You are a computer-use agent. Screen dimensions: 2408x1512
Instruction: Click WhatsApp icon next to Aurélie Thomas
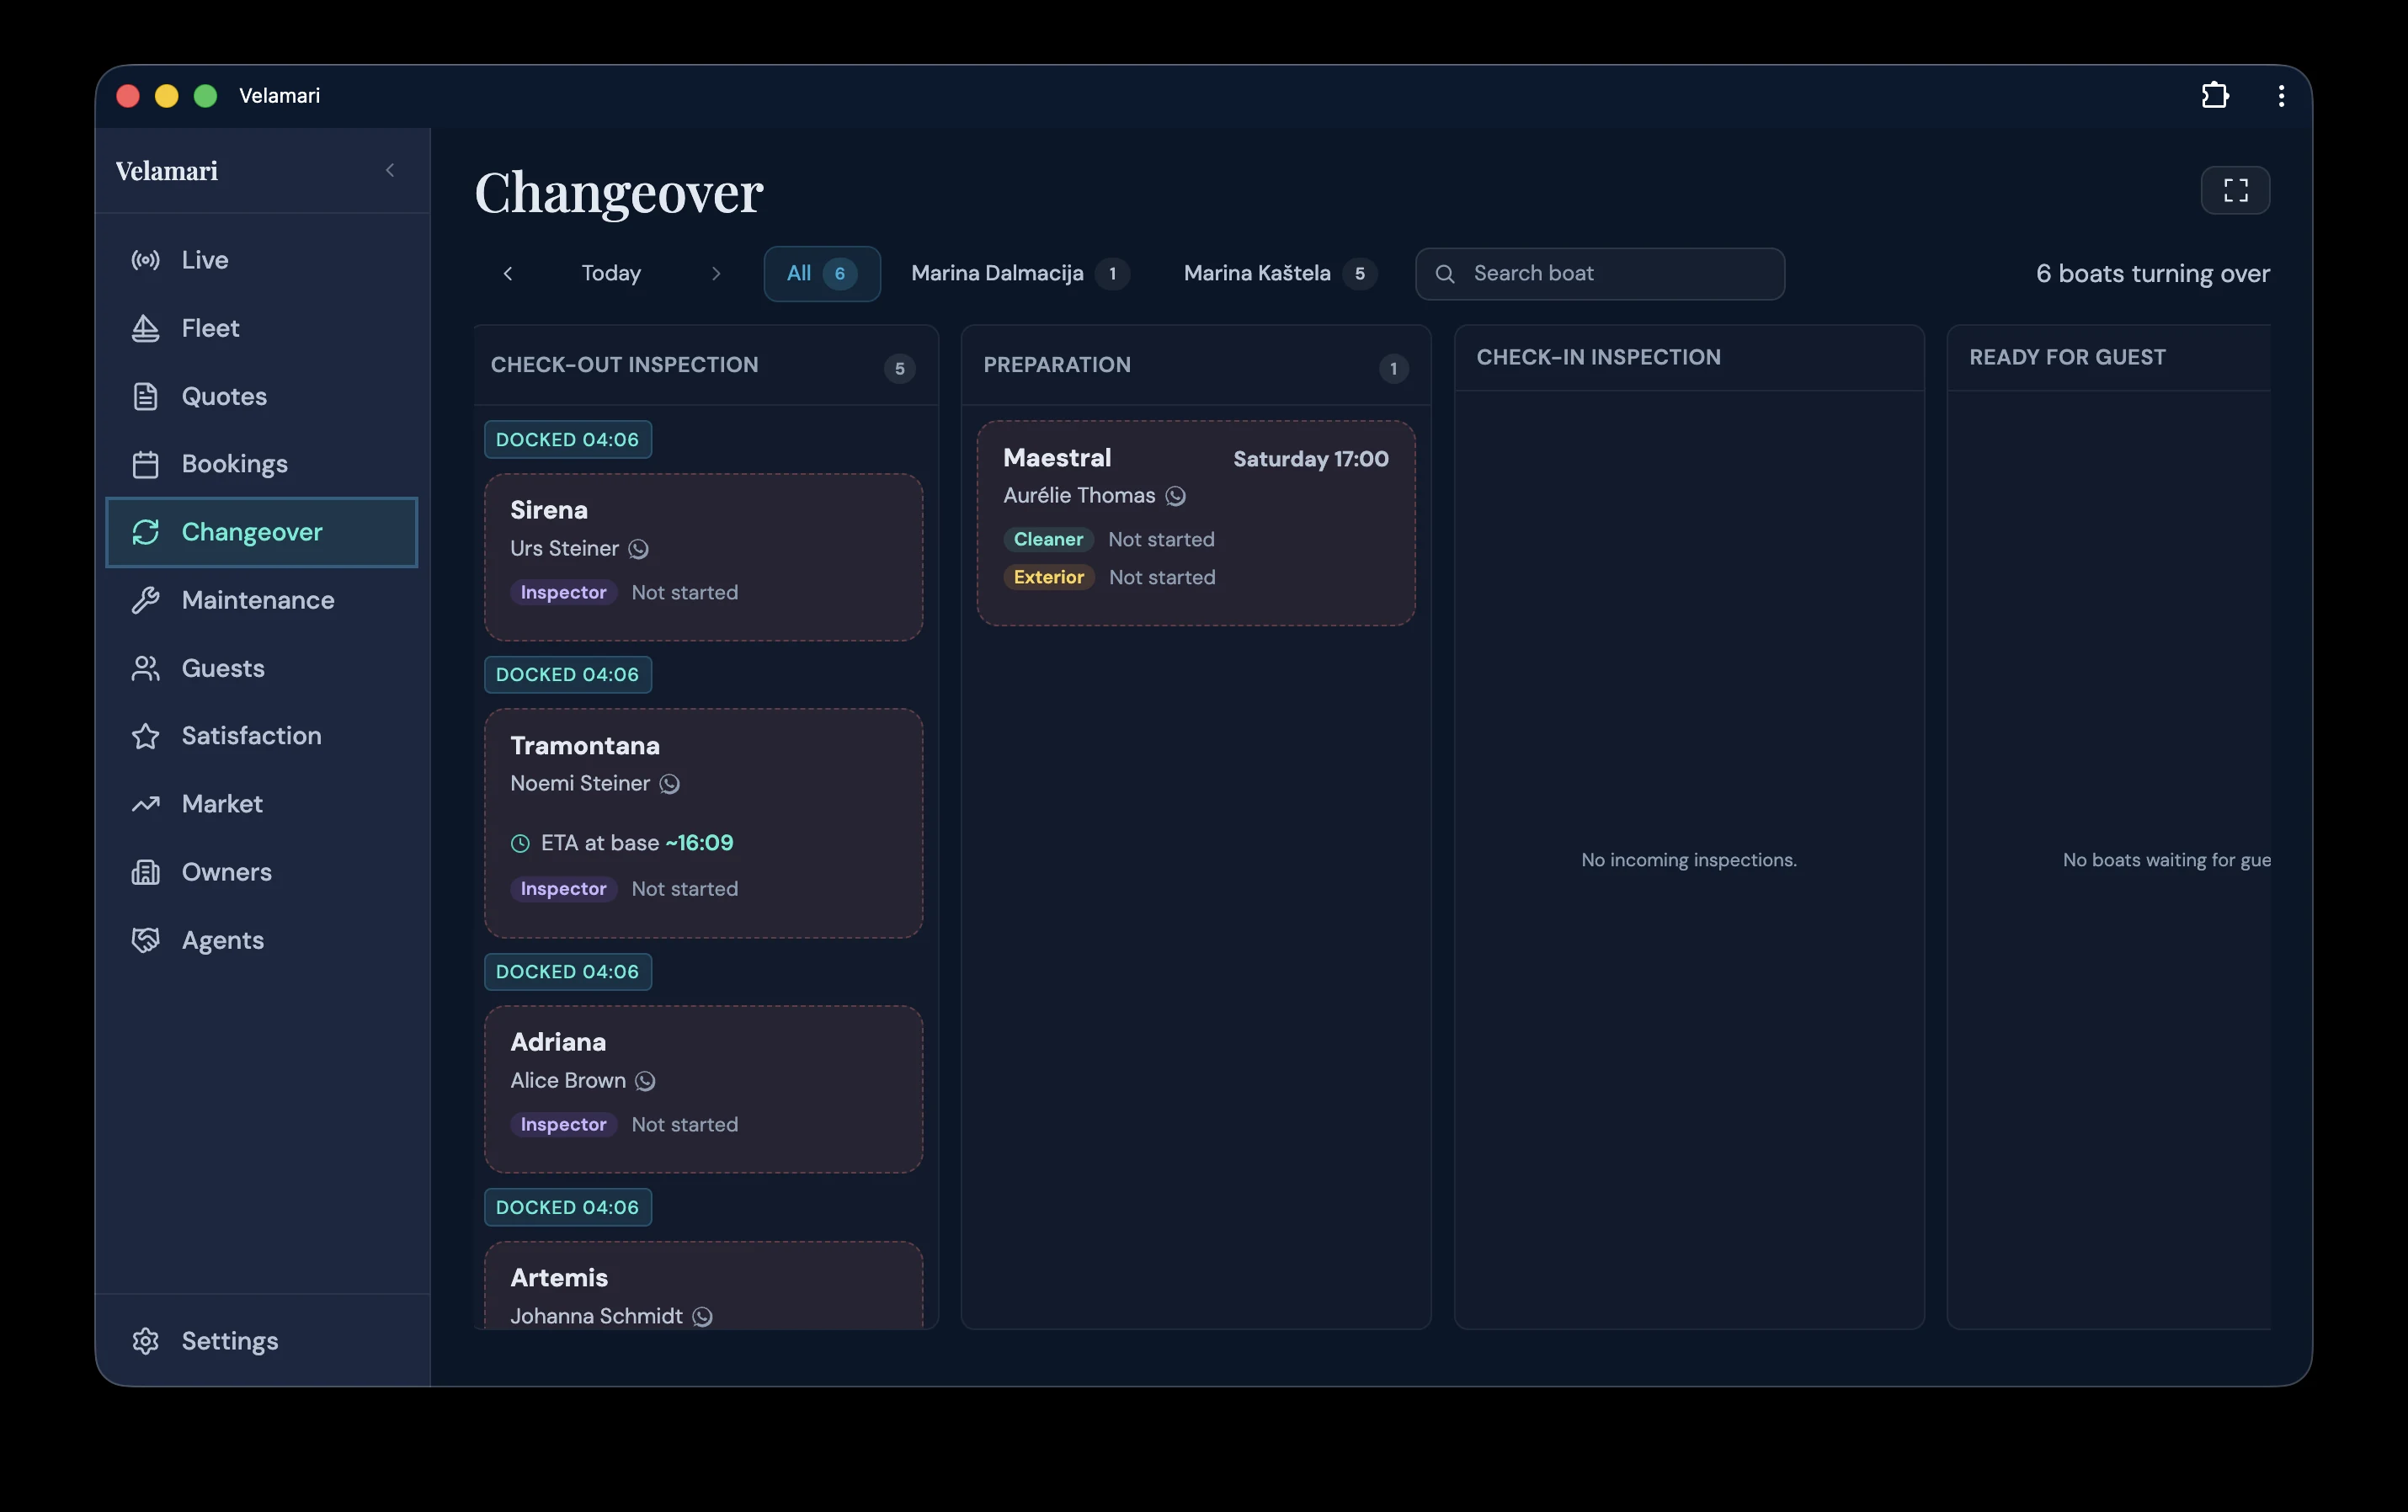coord(1176,496)
